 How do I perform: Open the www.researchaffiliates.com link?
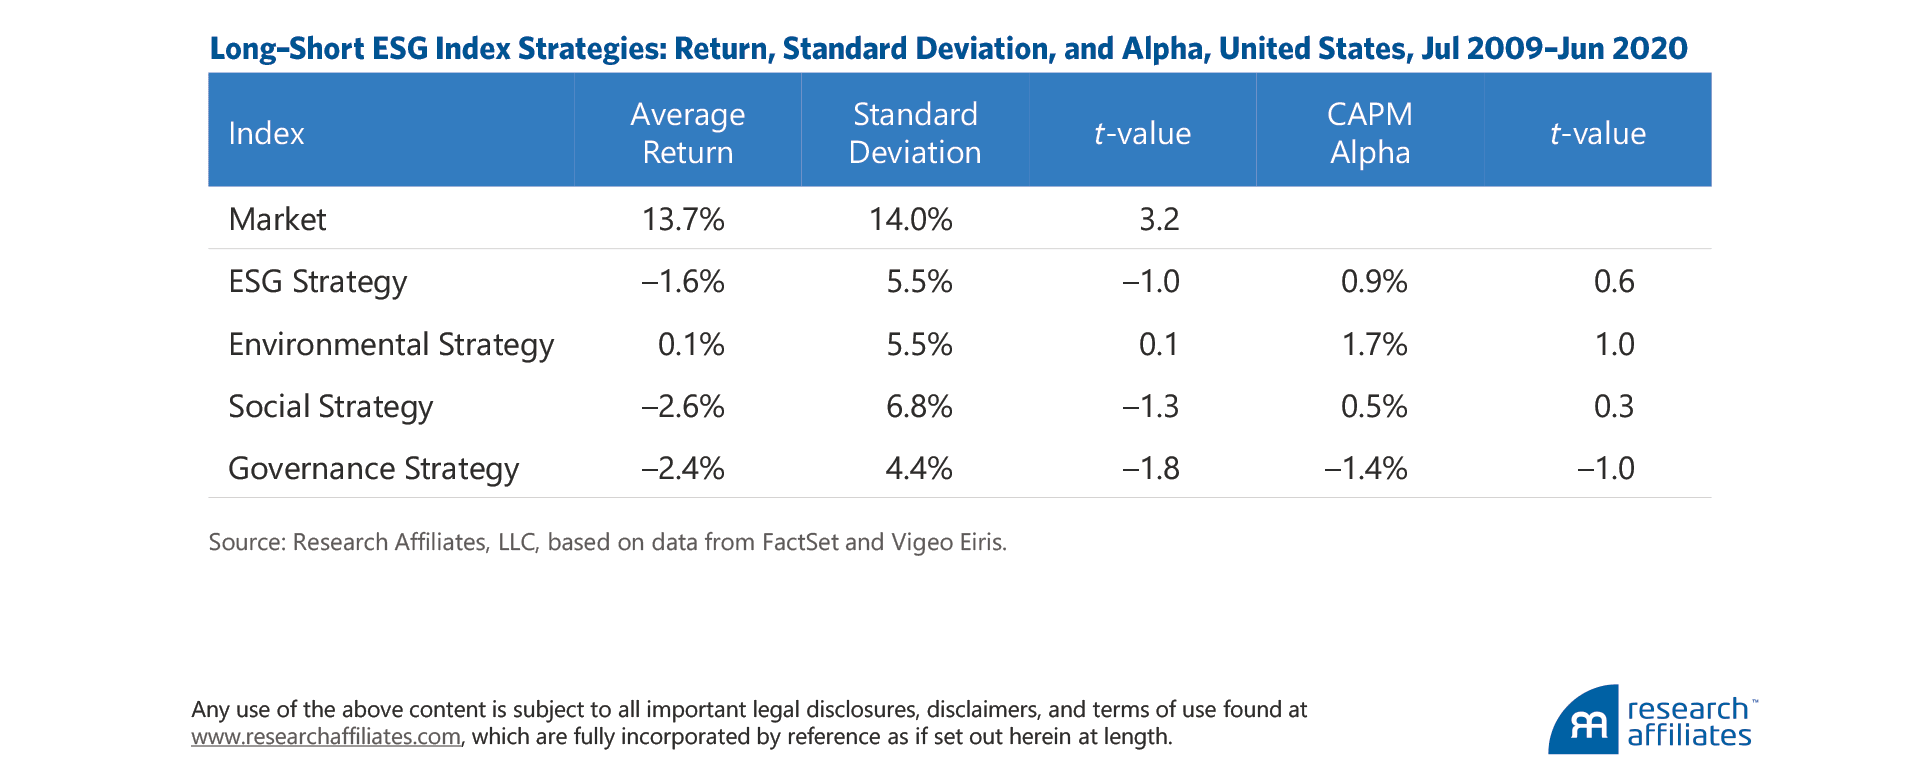tap(326, 737)
